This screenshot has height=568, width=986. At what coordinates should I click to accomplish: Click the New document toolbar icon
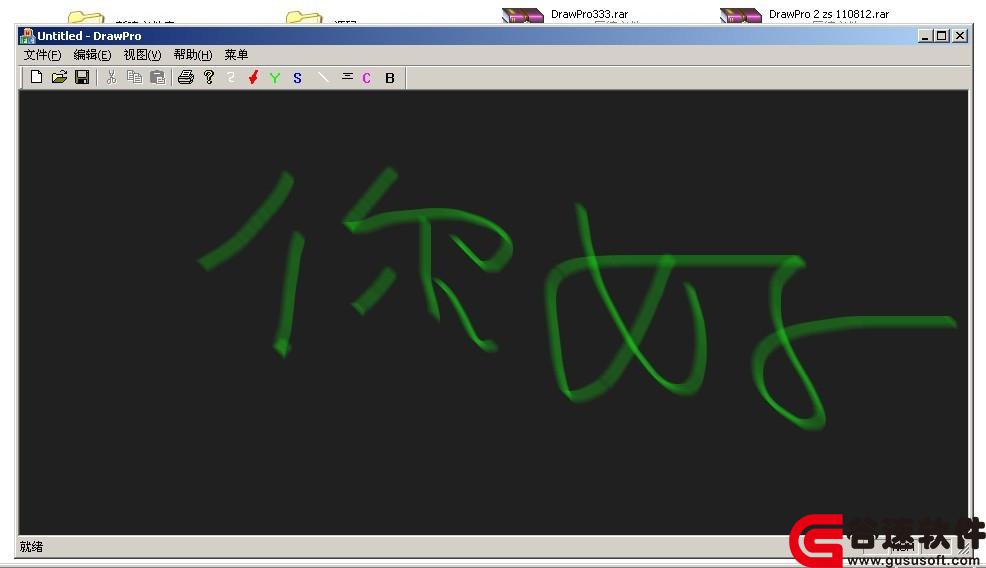coord(36,77)
